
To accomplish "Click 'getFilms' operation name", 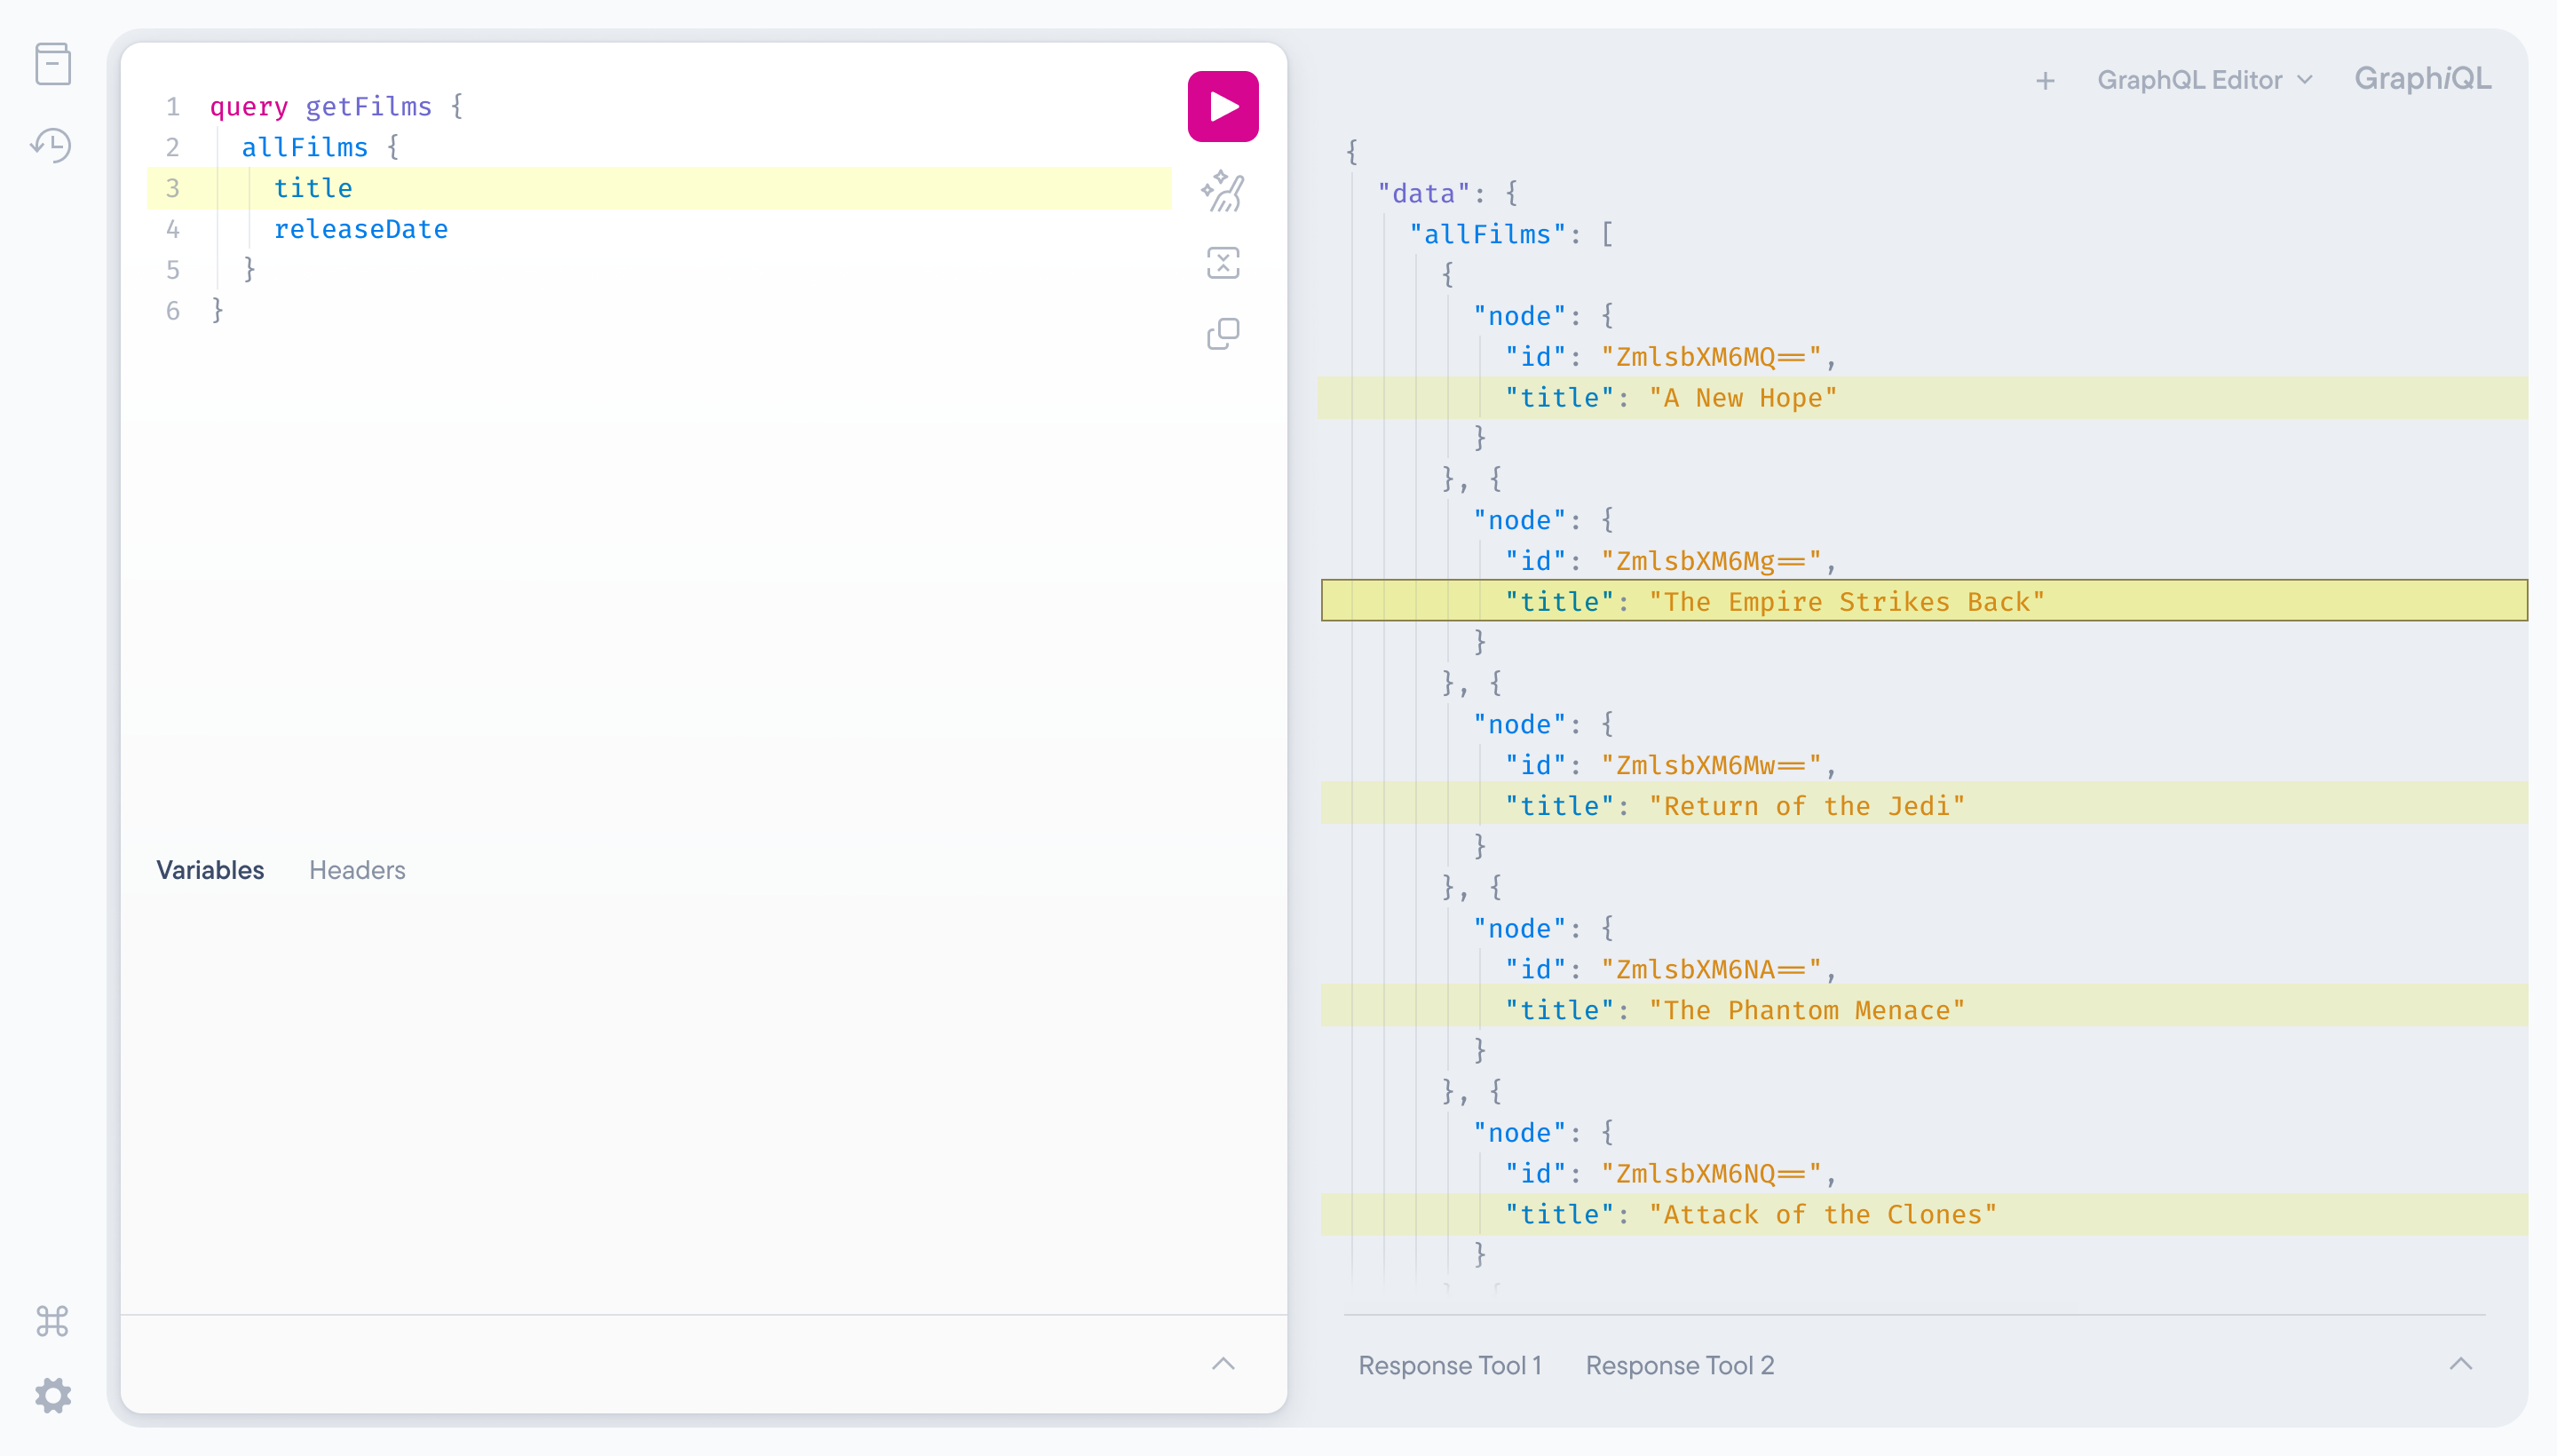I will 369,106.
